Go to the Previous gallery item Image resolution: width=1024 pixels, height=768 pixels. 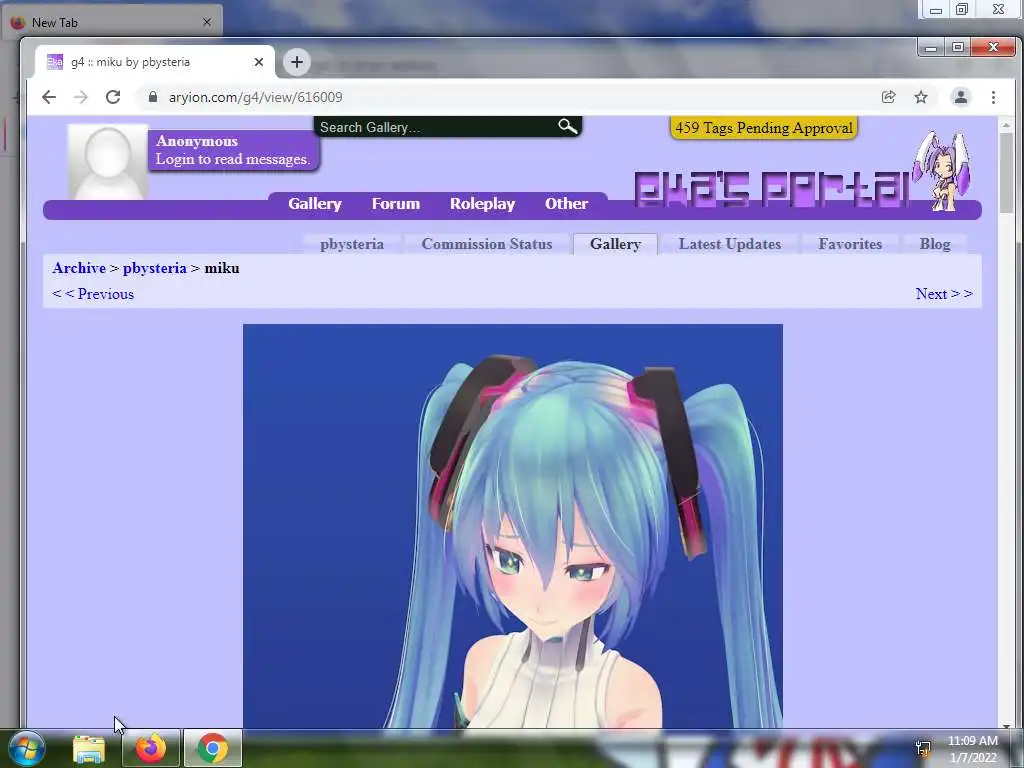click(x=93, y=294)
